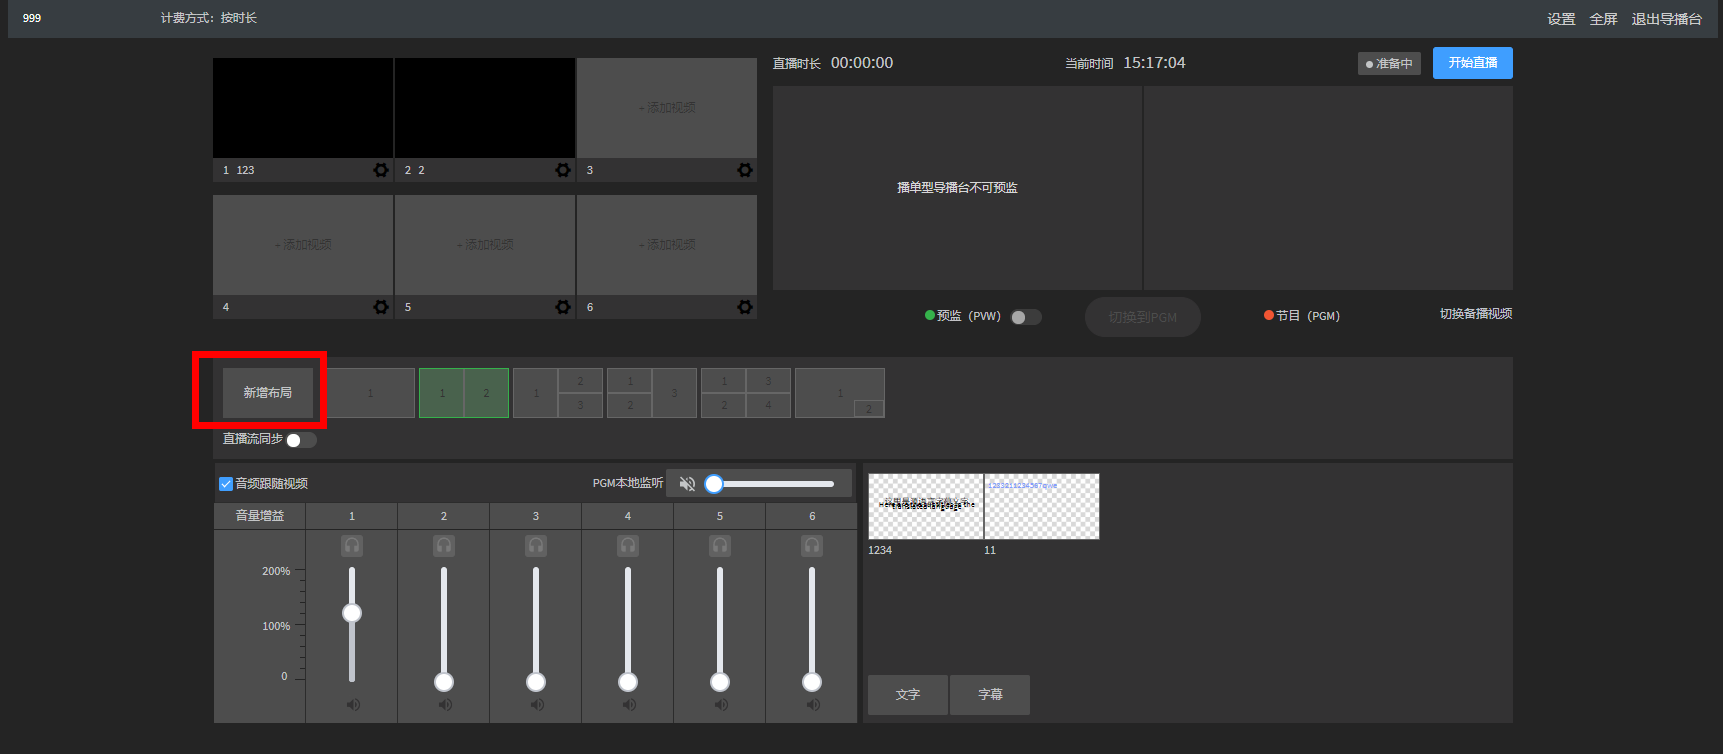Select the four-quadrant layout preset
Viewport: 1723px width, 754px height.
(746, 393)
